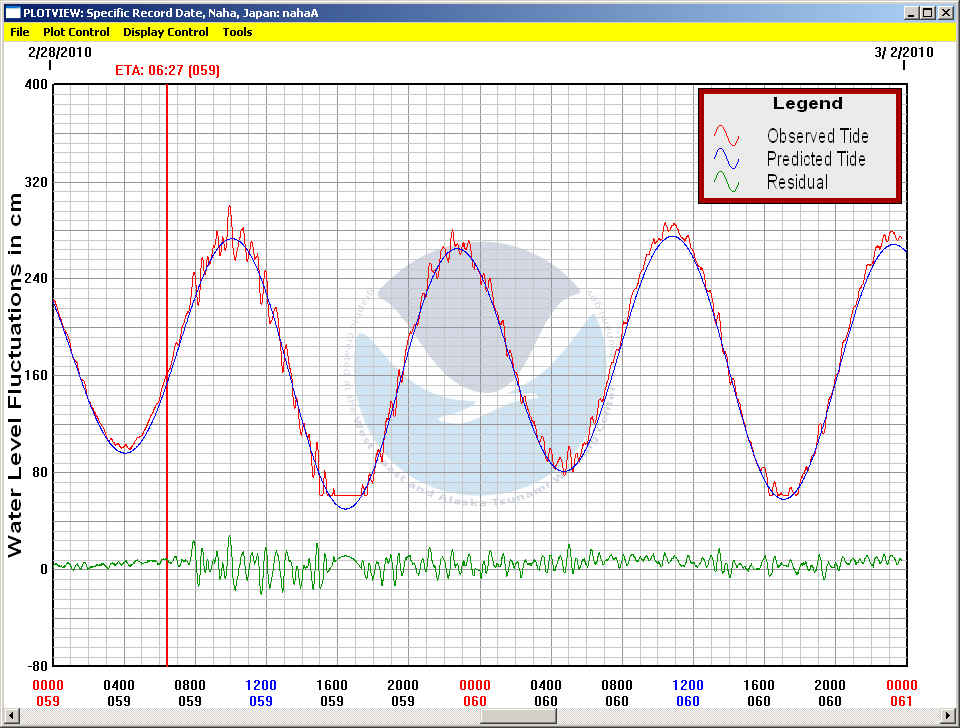Click the '0400 059' time label
This screenshot has width=960, height=728.
coord(119,692)
